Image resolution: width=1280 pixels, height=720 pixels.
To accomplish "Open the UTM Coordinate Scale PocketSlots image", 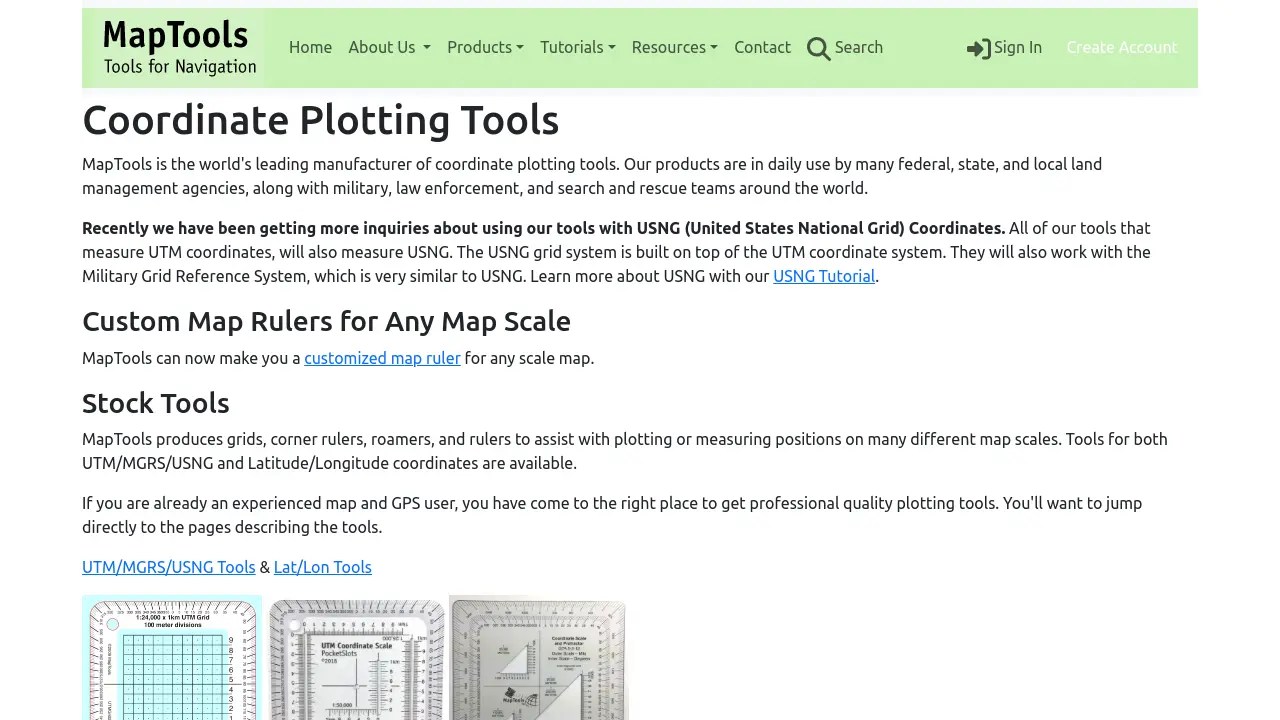I will (x=356, y=659).
